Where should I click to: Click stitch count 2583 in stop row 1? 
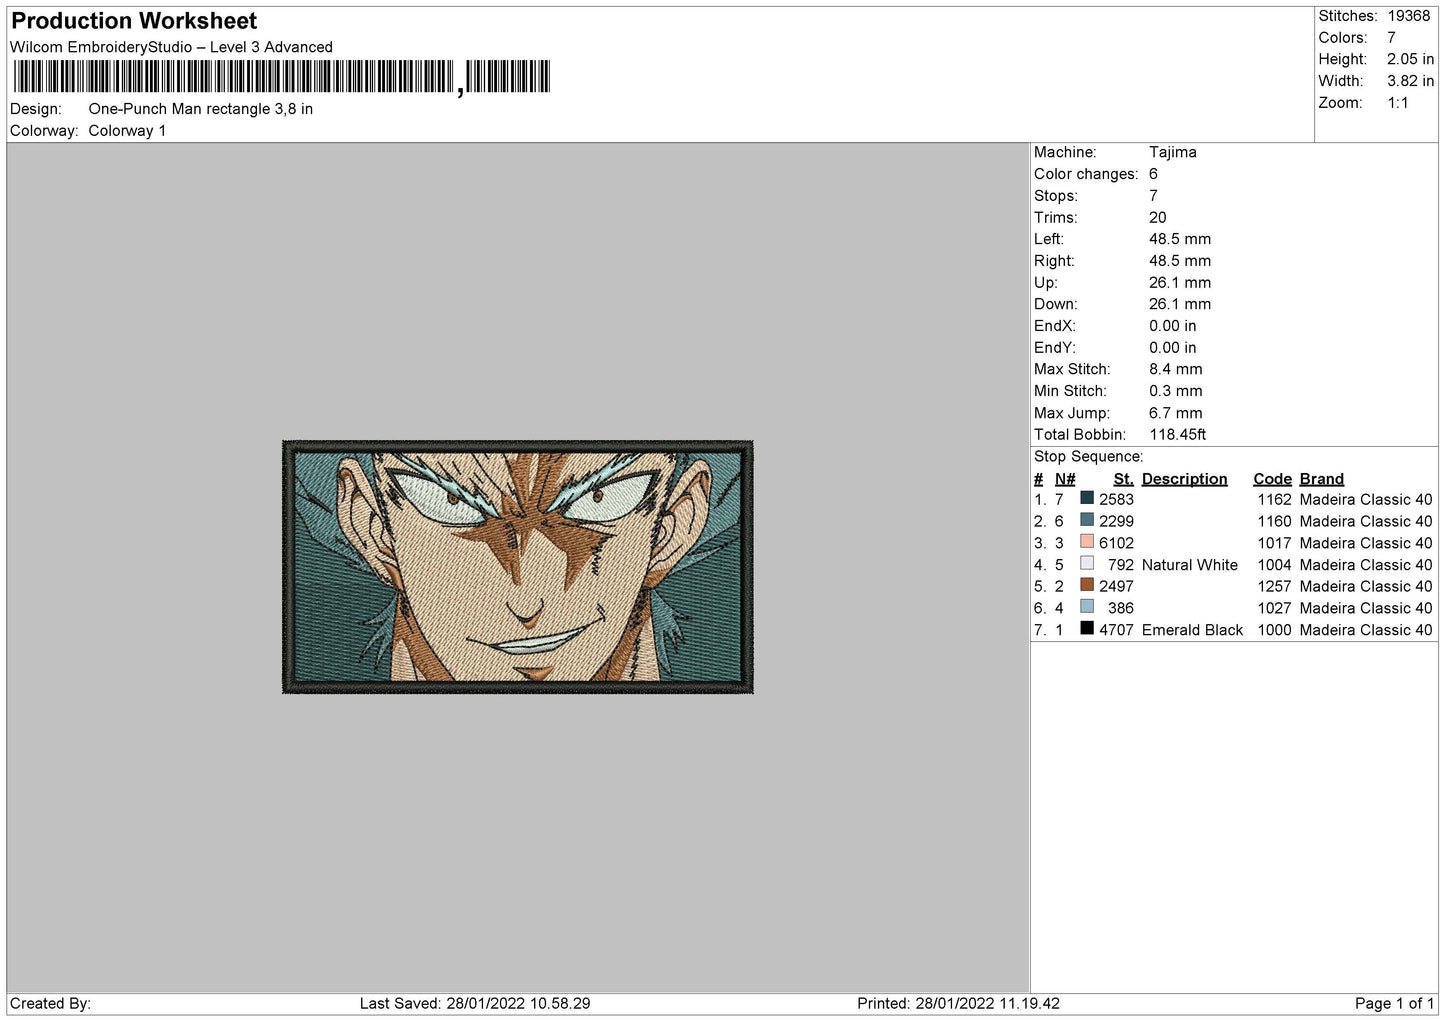[x=1116, y=499]
